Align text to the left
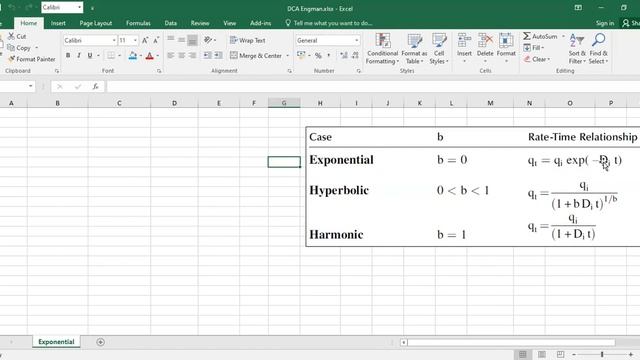640x360 pixels. [171, 56]
